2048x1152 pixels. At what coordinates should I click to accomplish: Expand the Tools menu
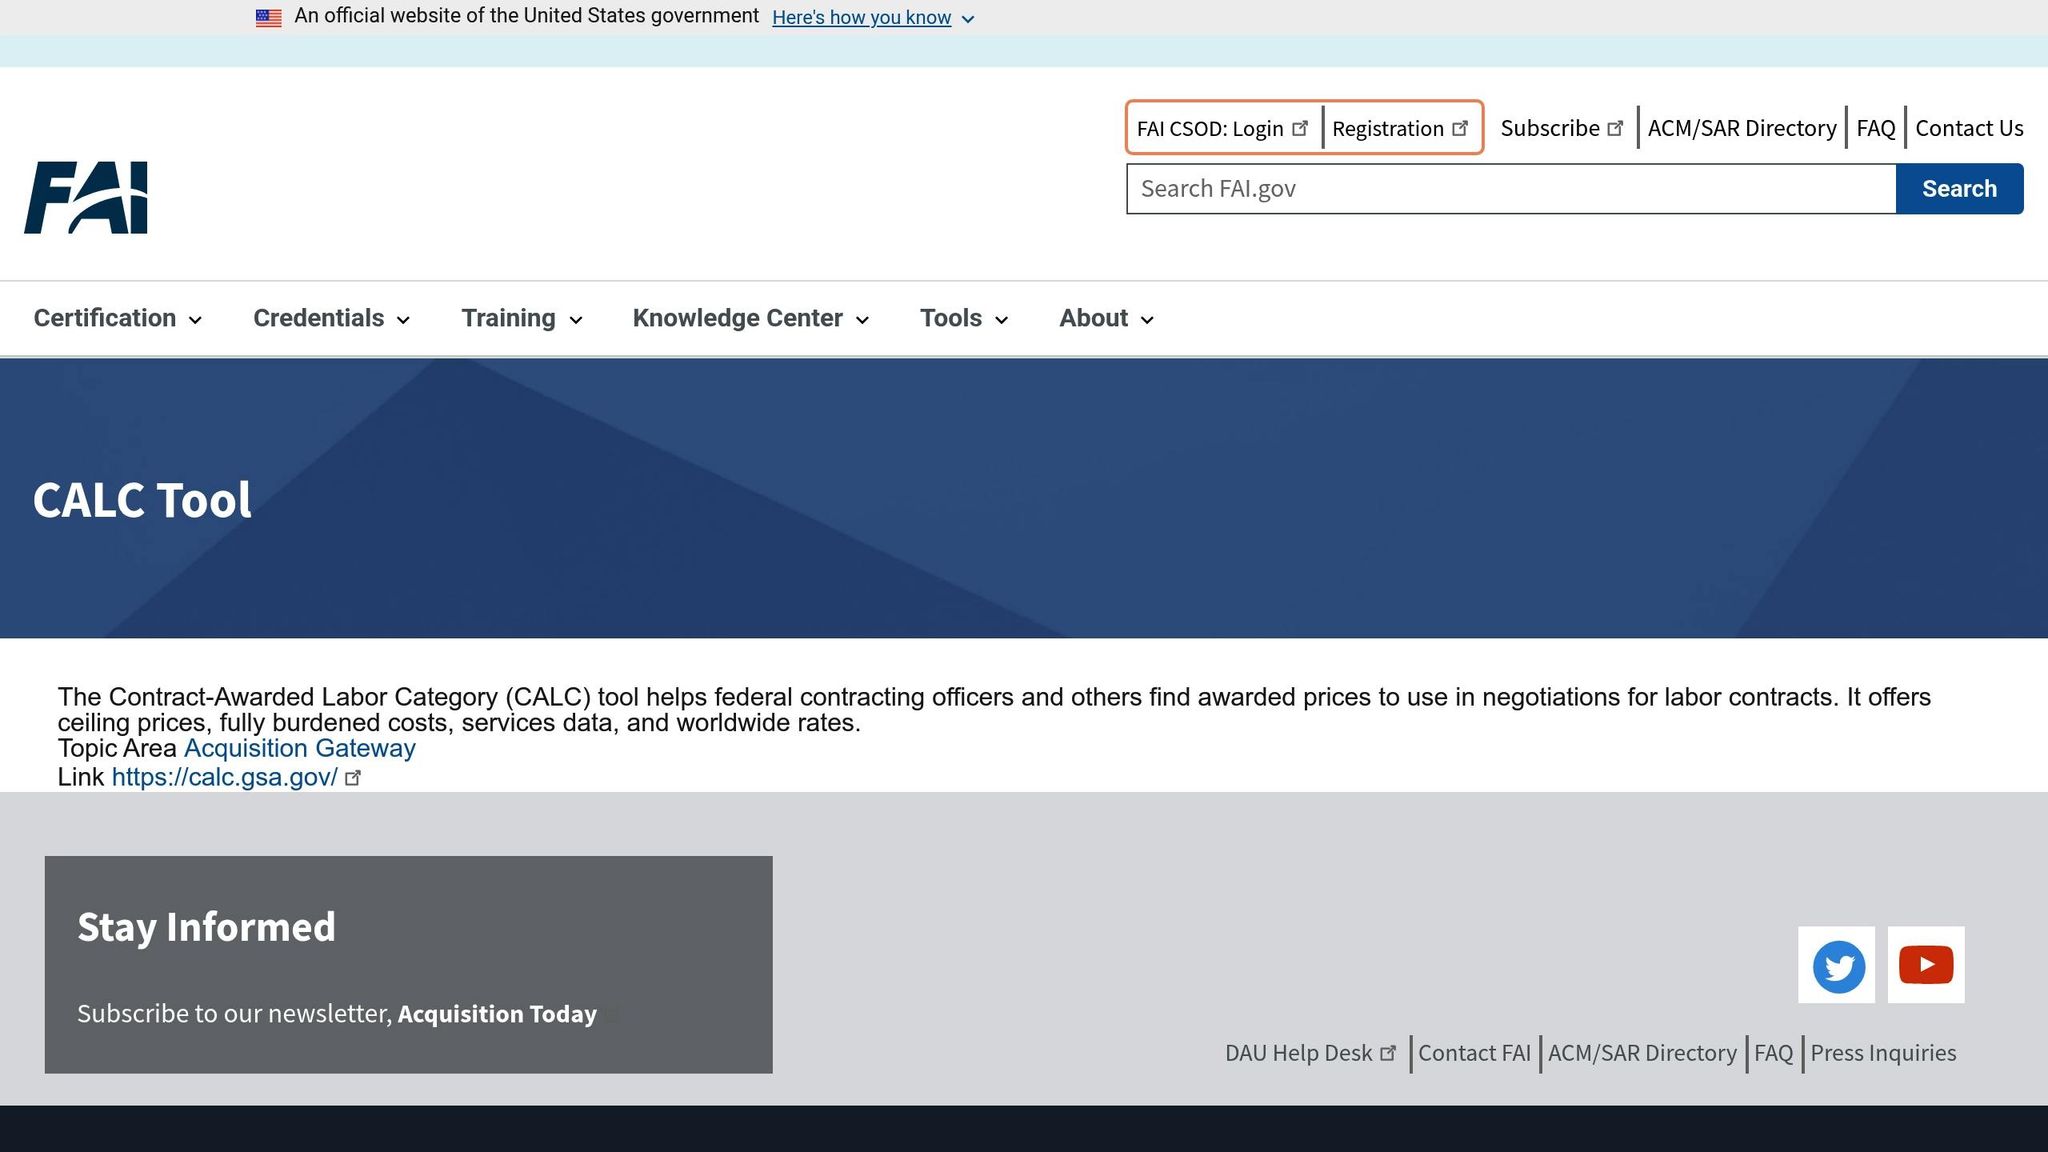click(964, 318)
